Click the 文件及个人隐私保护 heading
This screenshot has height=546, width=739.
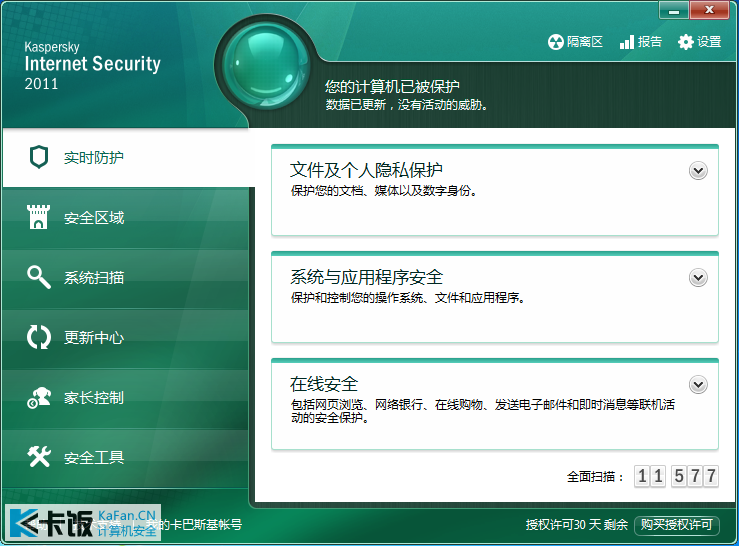(x=366, y=170)
